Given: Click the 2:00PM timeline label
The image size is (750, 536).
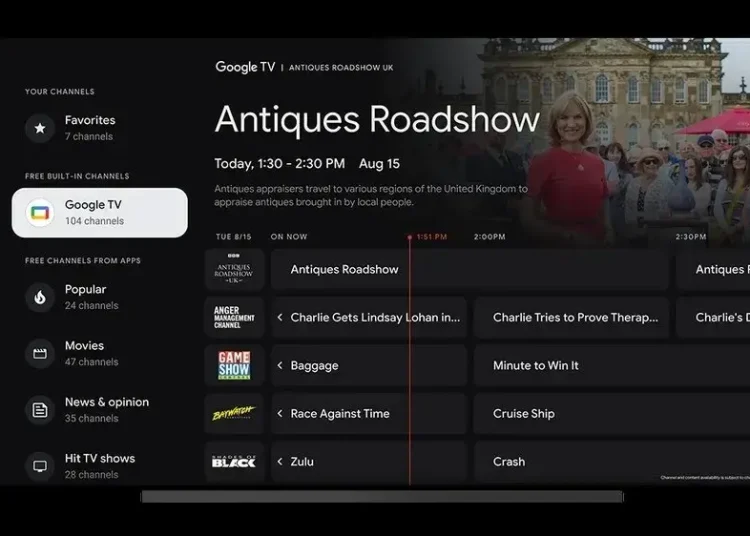Looking at the screenshot, I should (489, 237).
